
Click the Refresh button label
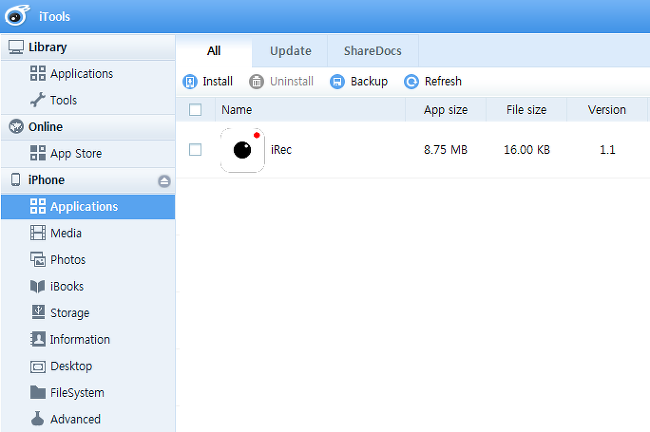coord(443,81)
